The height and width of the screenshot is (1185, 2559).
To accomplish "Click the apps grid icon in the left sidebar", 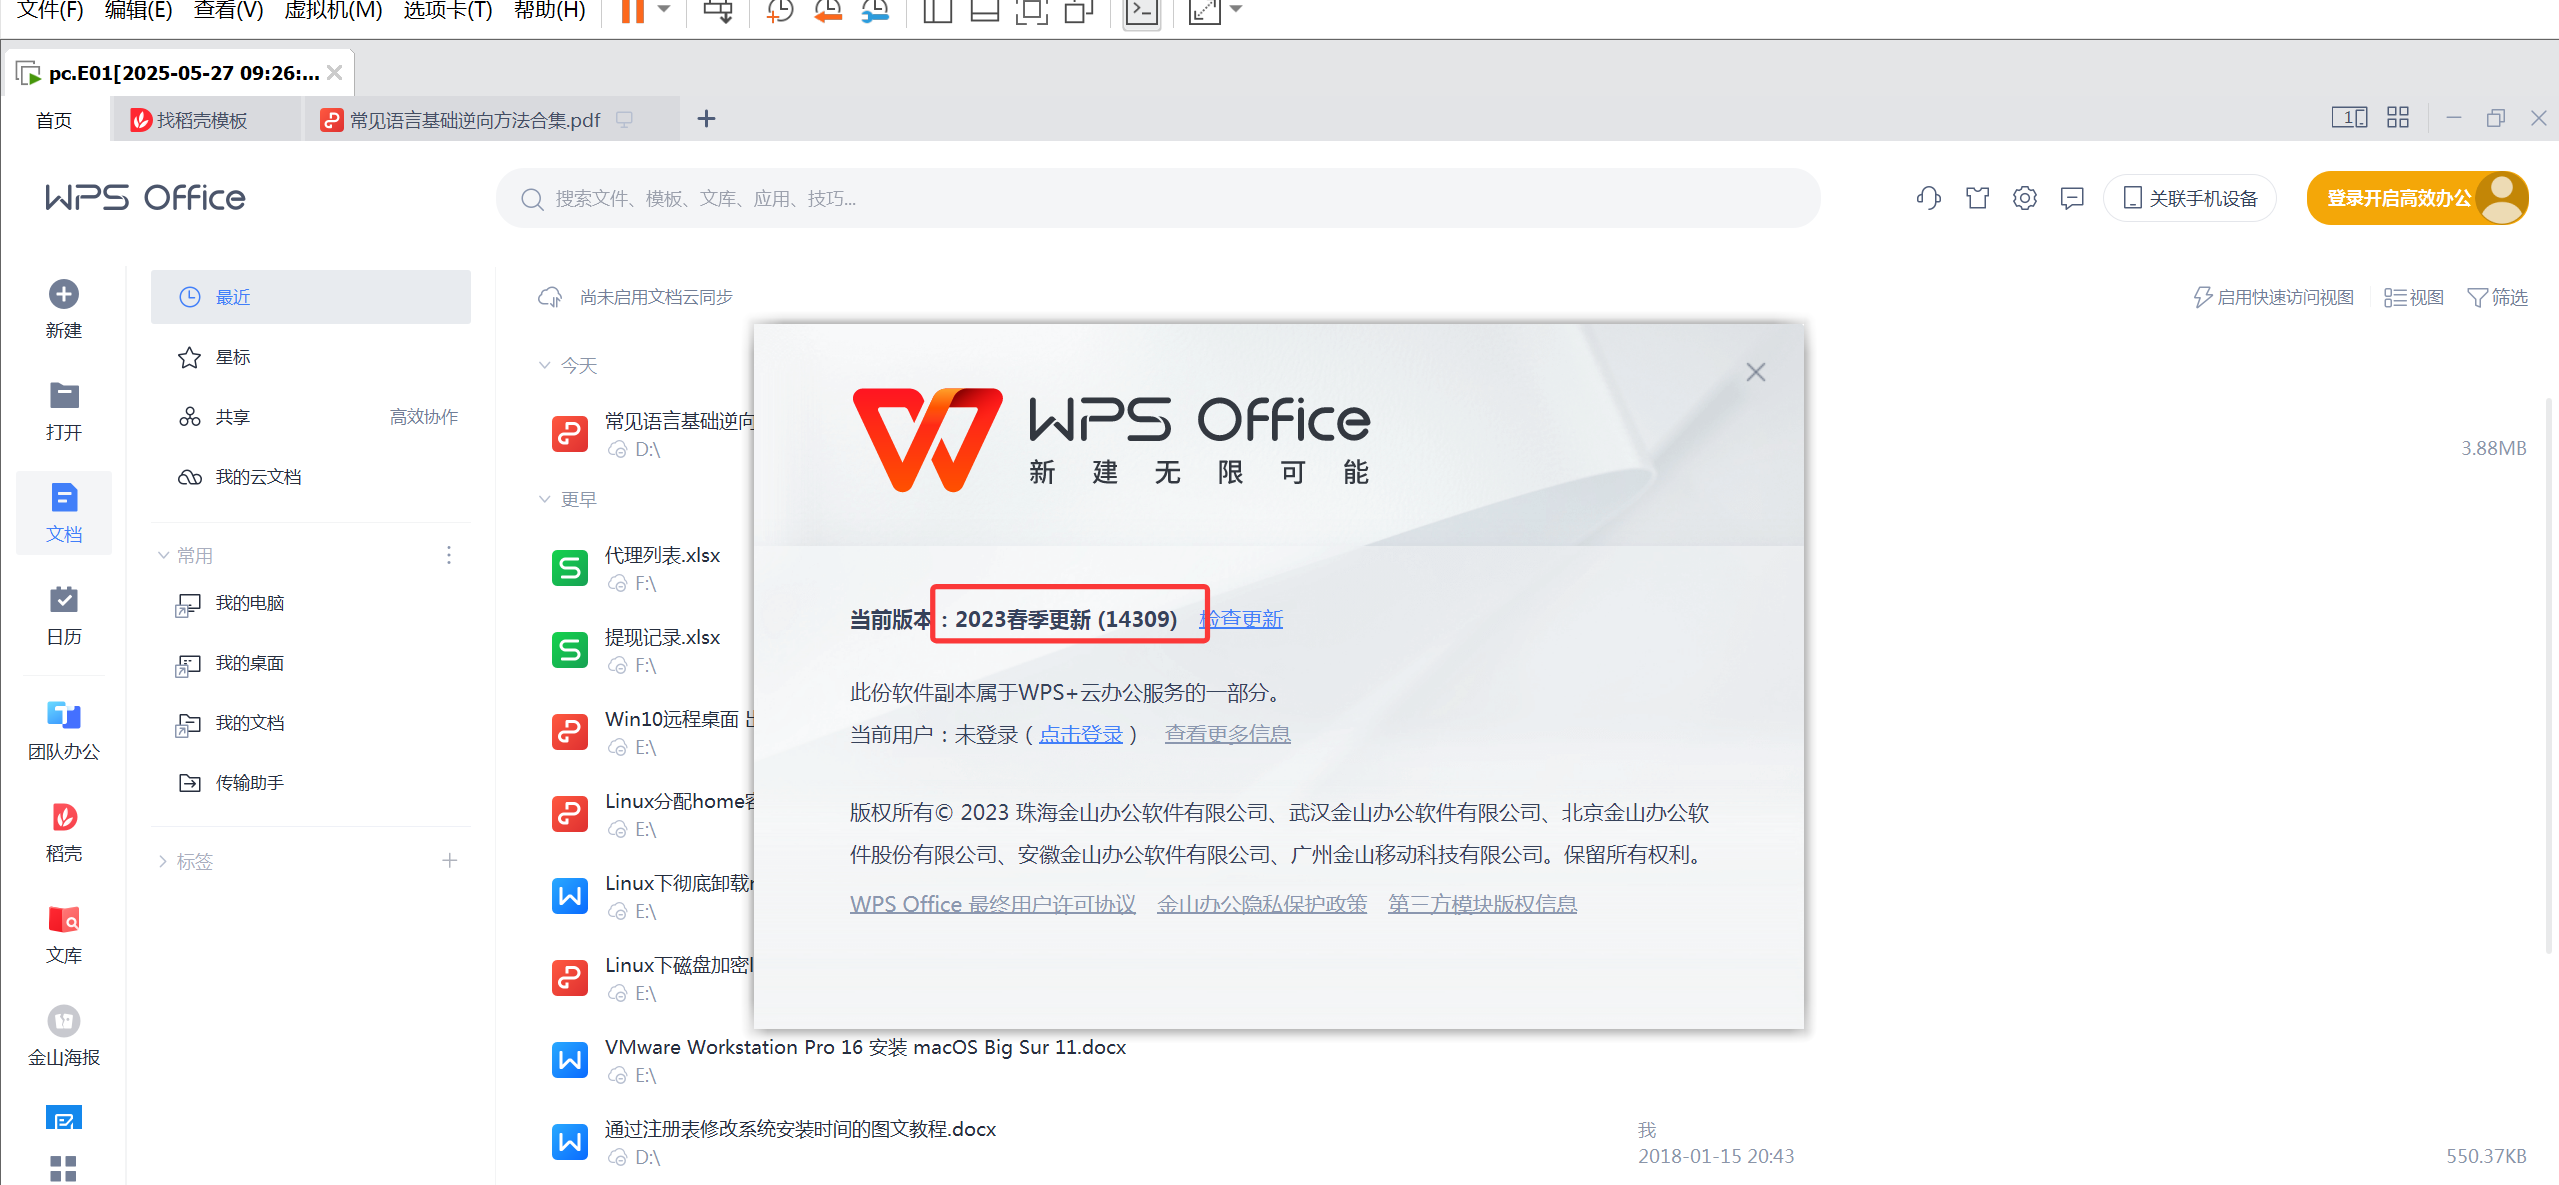I will (x=63, y=1168).
